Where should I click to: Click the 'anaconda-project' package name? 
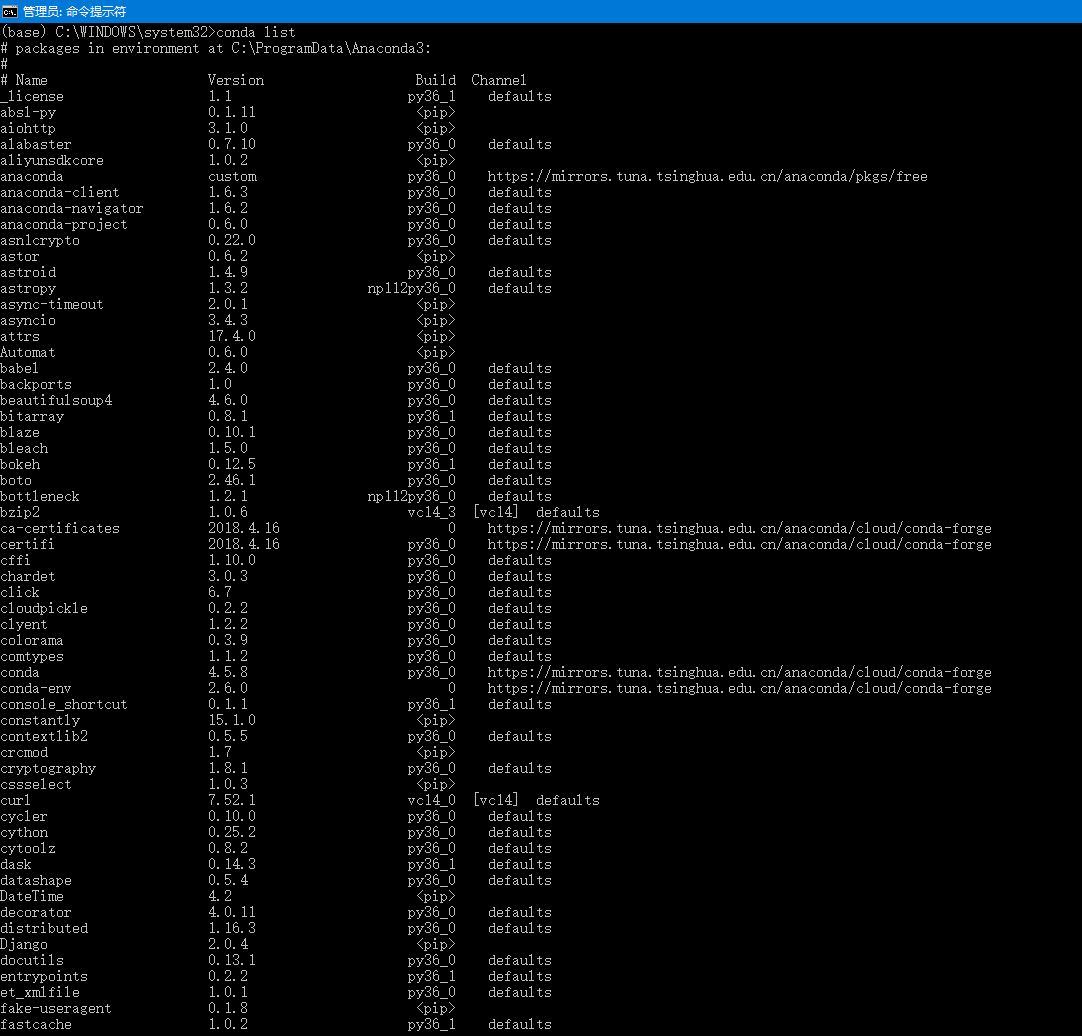click(x=64, y=224)
